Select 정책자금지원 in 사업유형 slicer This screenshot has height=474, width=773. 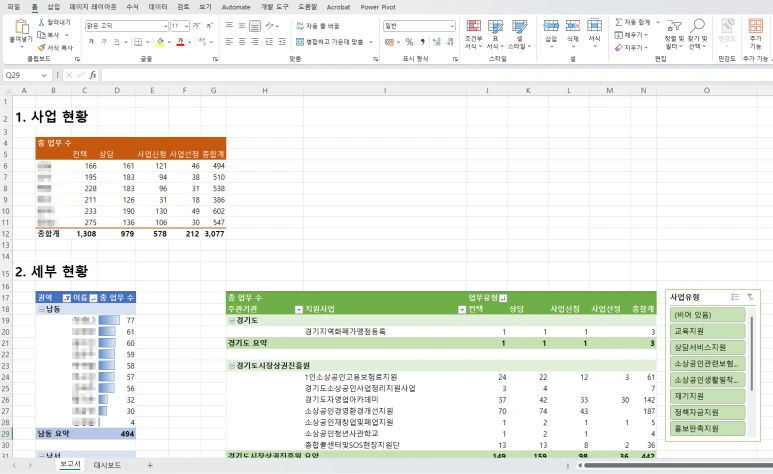tap(707, 412)
